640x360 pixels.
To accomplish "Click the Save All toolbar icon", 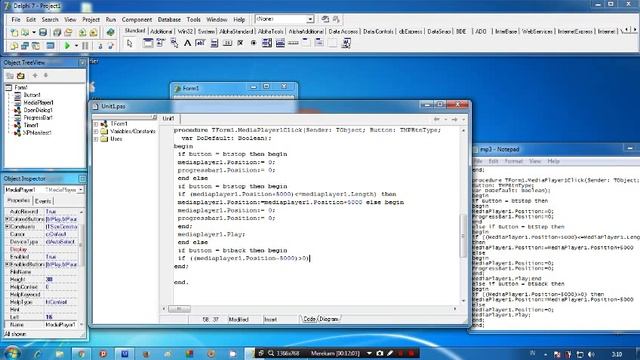I will (57, 32).
